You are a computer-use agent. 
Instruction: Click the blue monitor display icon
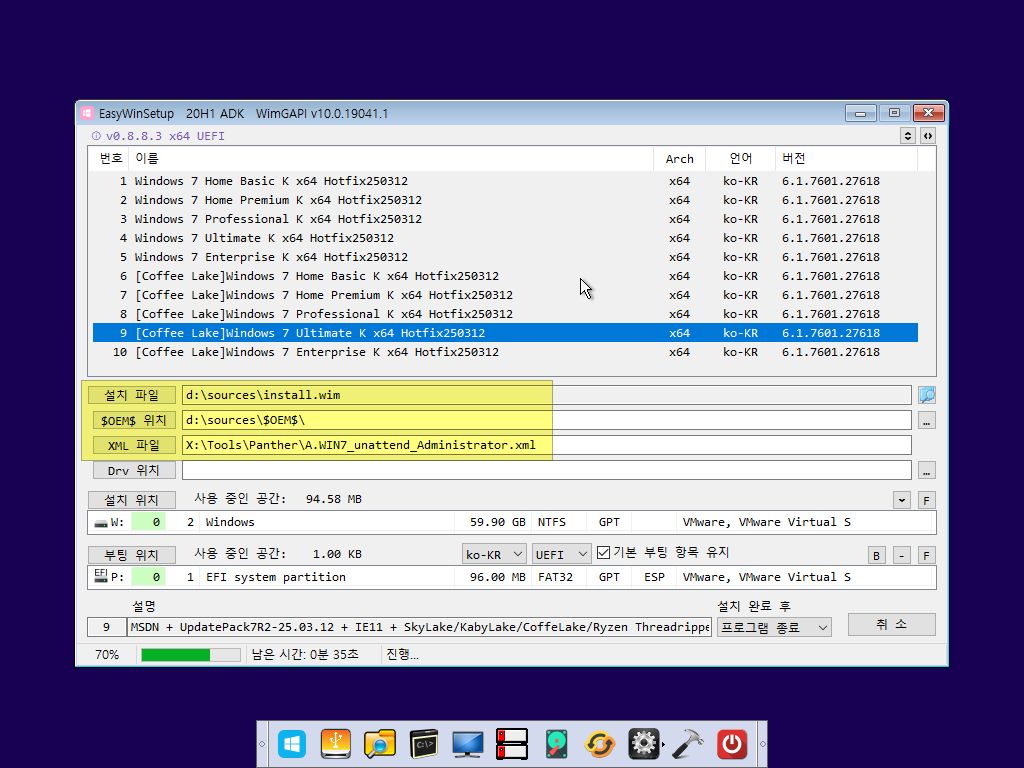point(468,744)
